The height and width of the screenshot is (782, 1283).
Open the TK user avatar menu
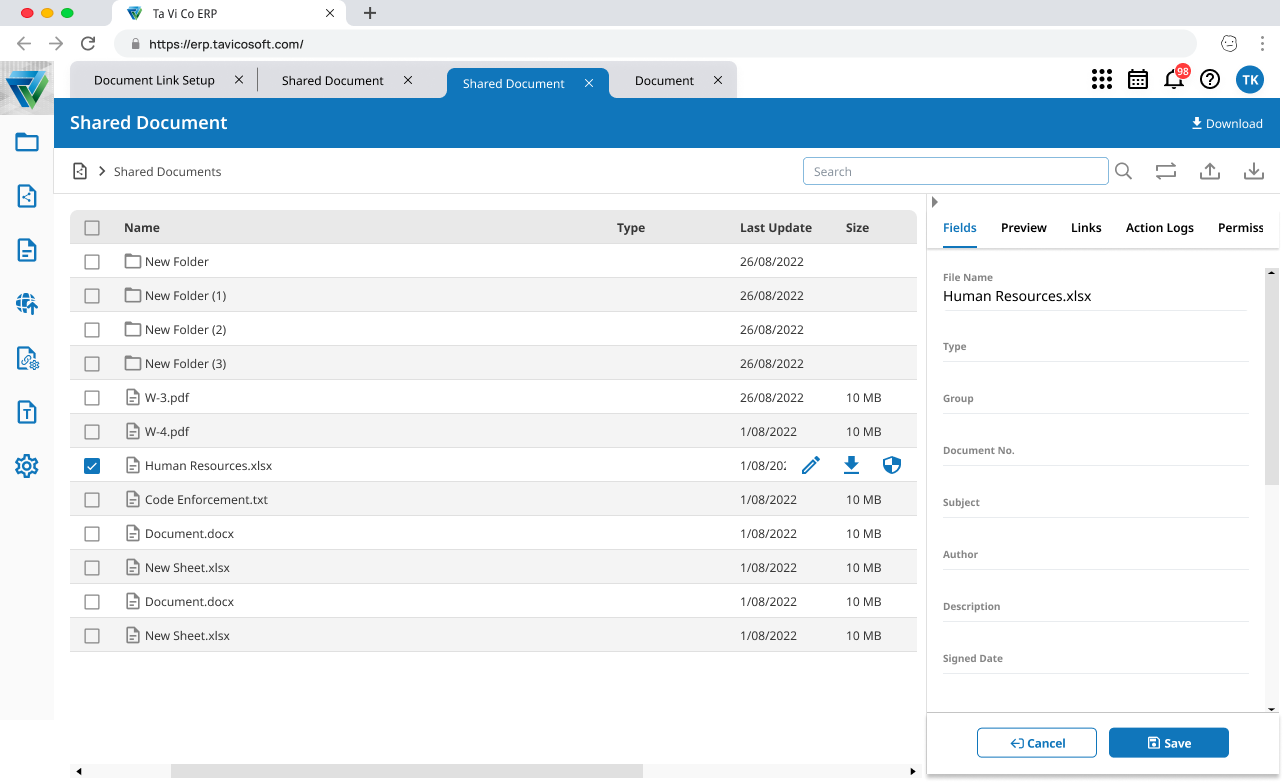pyautogui.click(x=1250, y=80)
